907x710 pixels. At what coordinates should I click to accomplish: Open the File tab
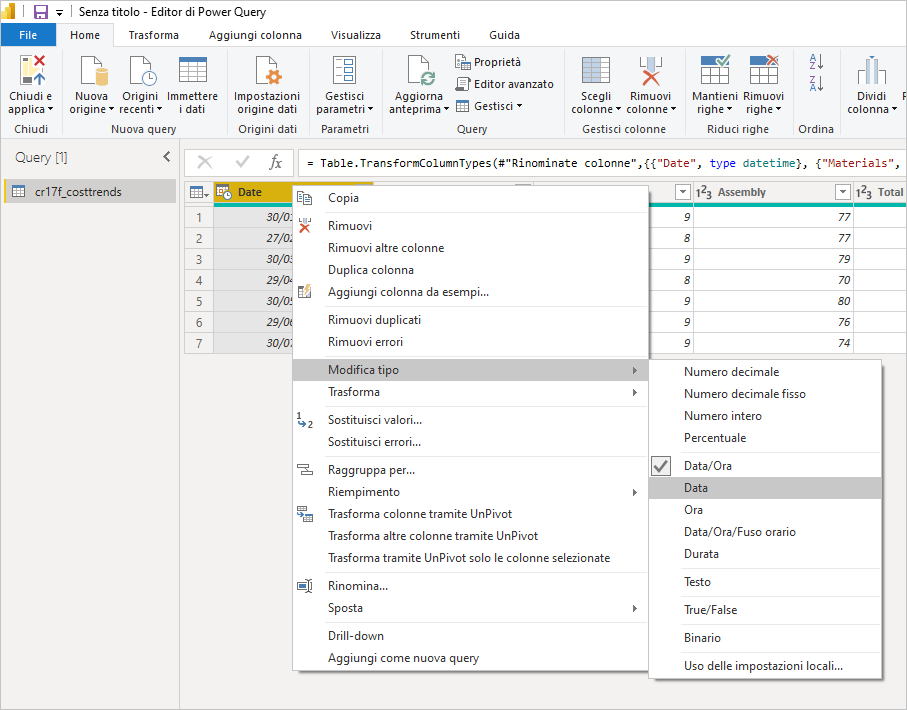coord(28,35)
